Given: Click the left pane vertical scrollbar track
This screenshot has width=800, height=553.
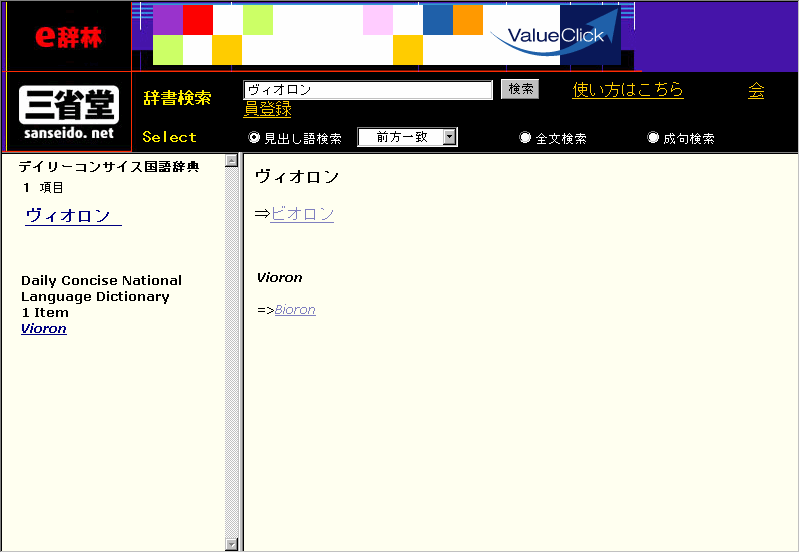Looking at the screenshot, I should [232, 350].
